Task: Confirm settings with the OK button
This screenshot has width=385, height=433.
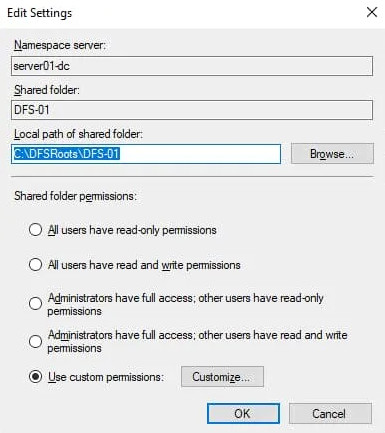Action: tap(243, 414)
